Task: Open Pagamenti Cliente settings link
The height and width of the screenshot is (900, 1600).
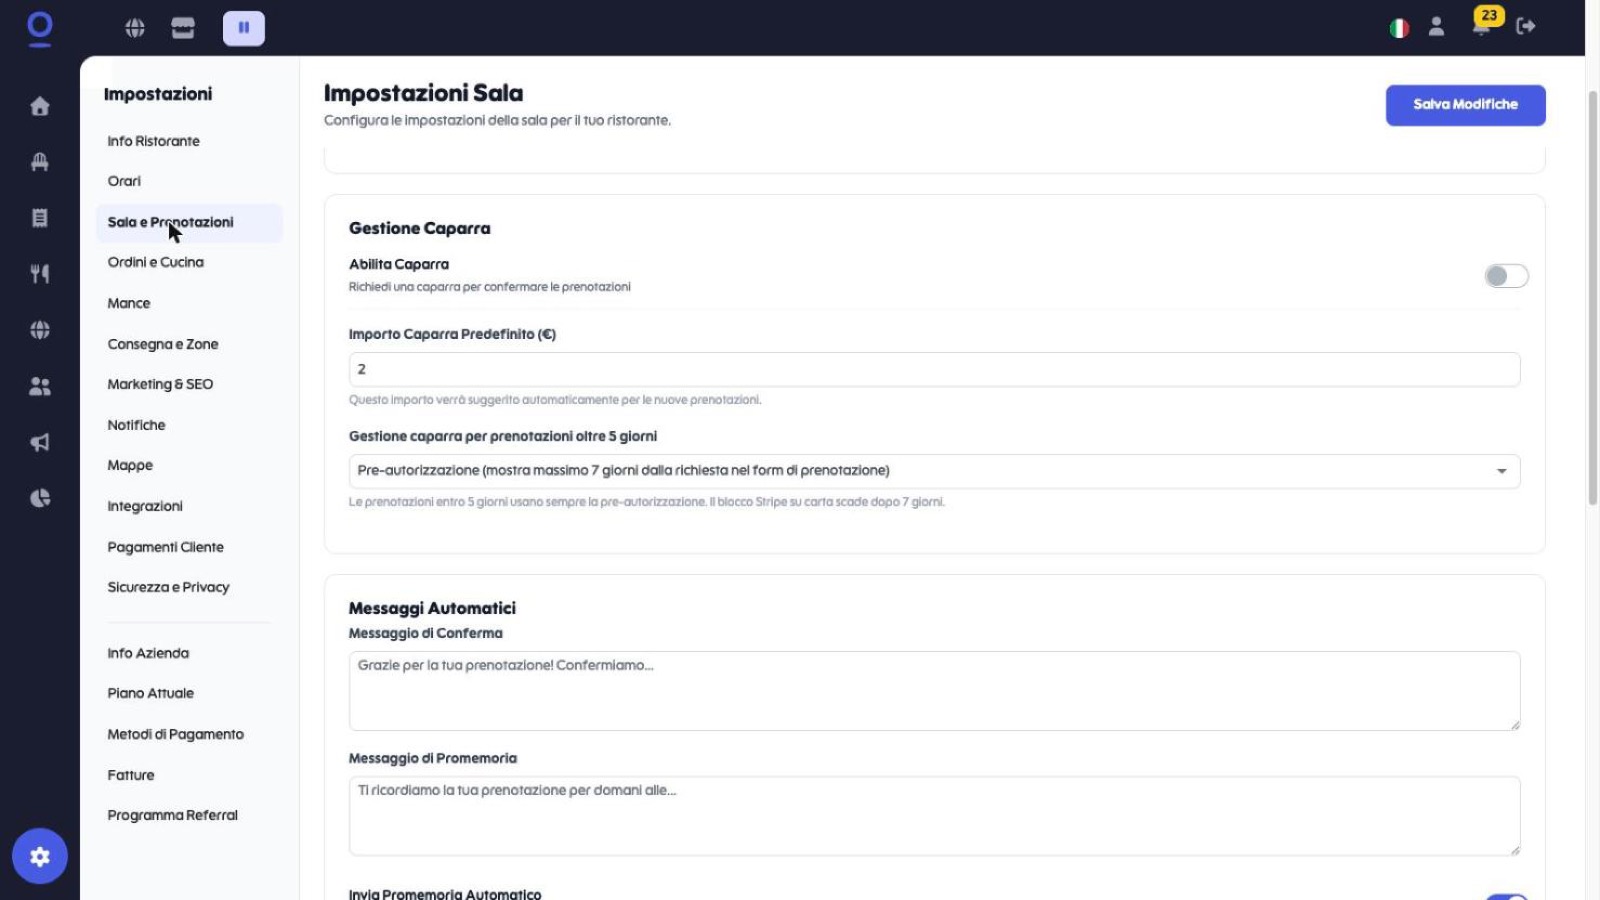Action: pyautogui.click(x=166, y=547)
